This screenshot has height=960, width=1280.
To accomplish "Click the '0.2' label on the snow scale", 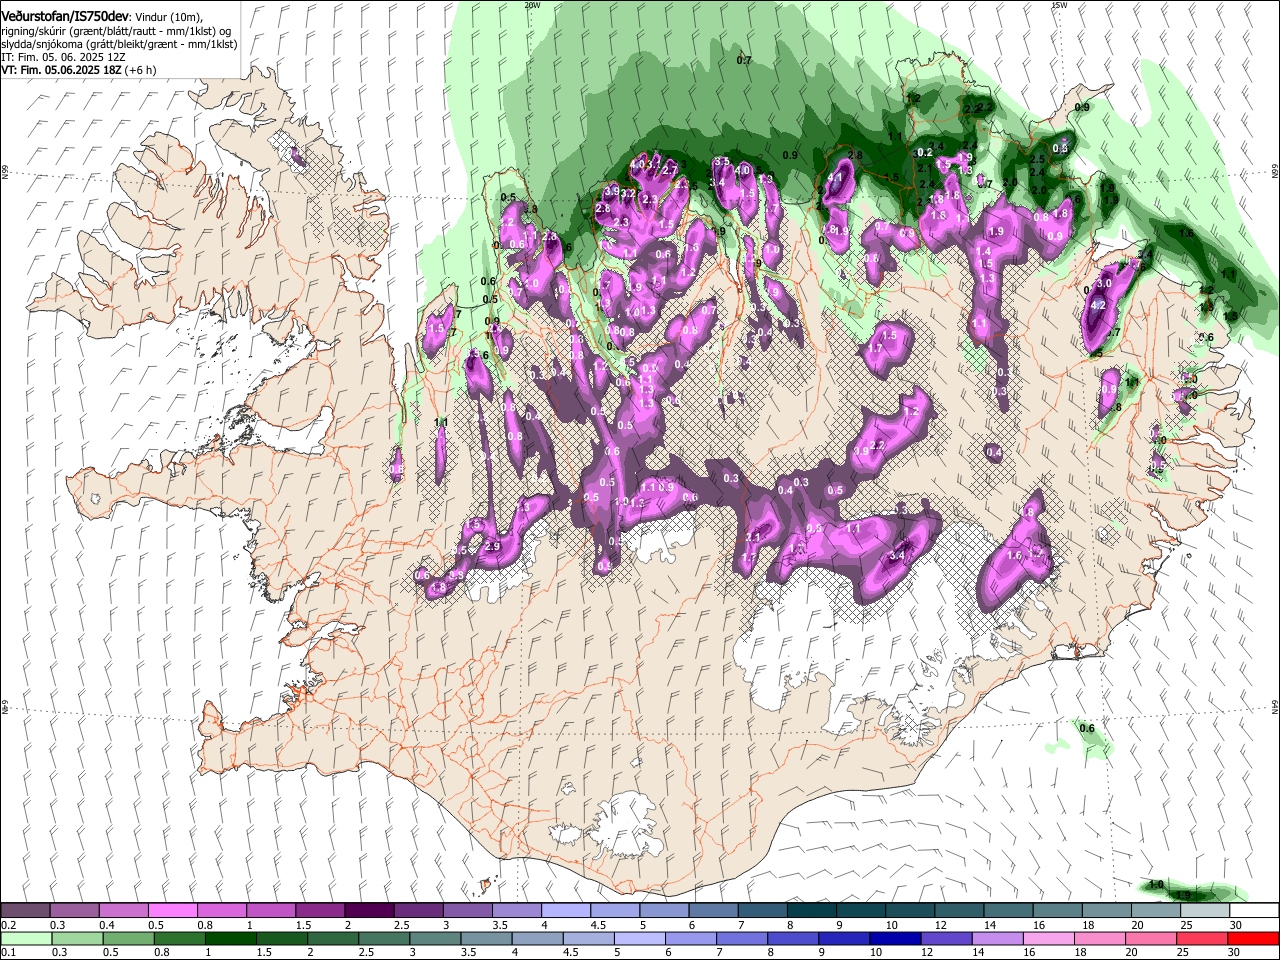I will point(7,925).
